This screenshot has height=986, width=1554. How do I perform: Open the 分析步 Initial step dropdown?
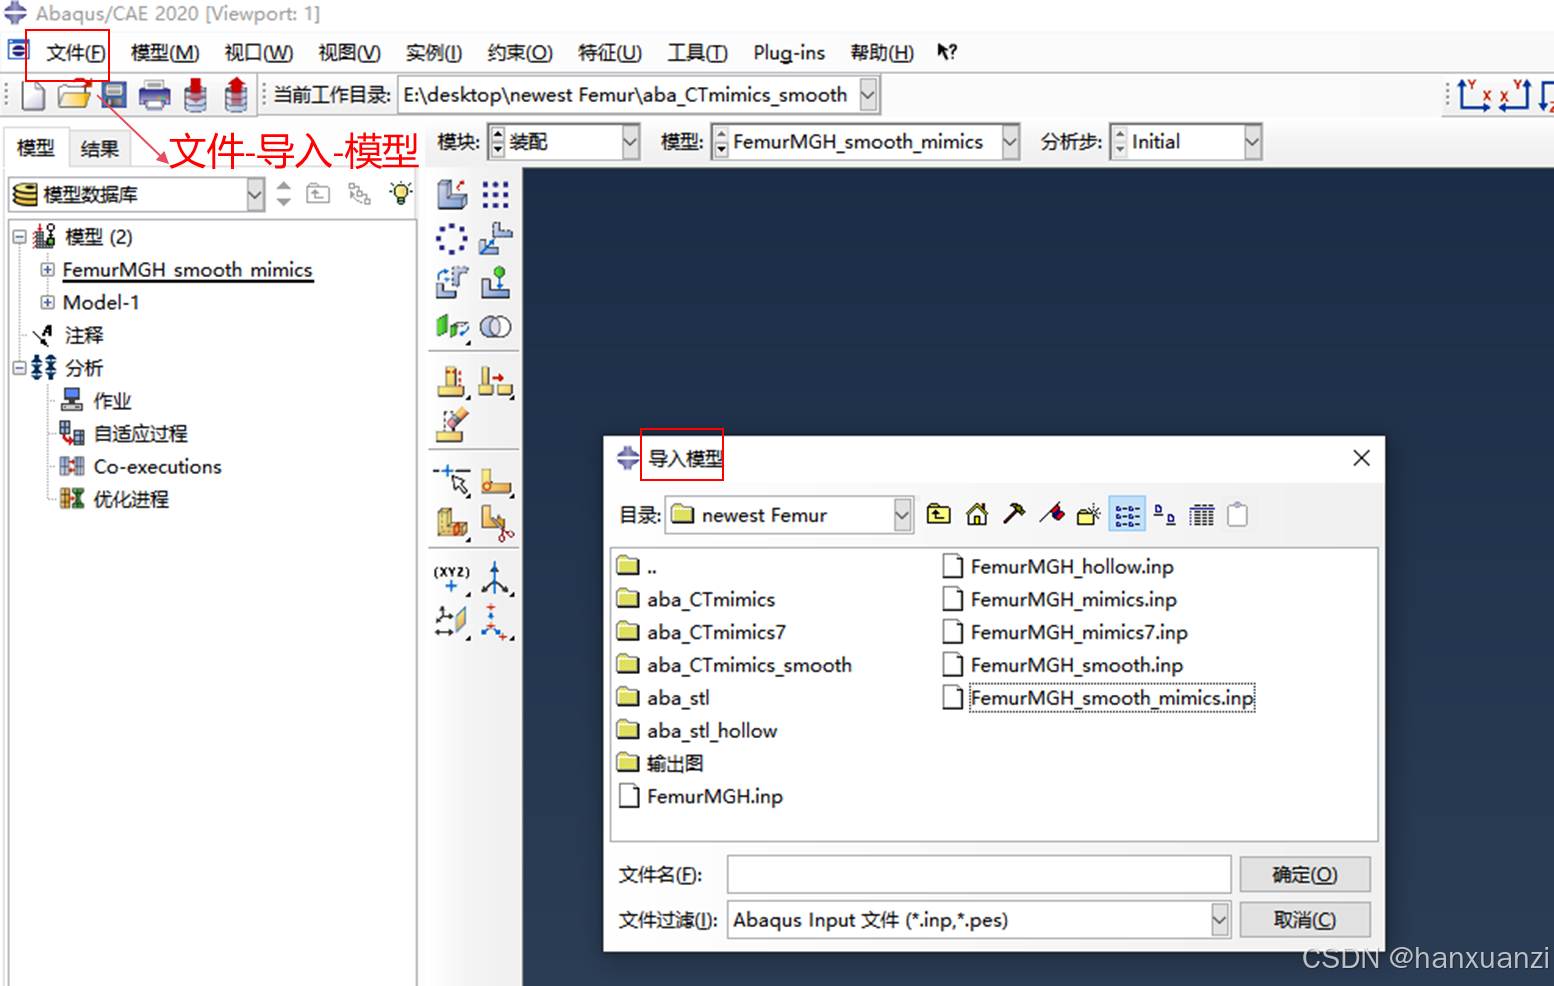click(1253, 142)
